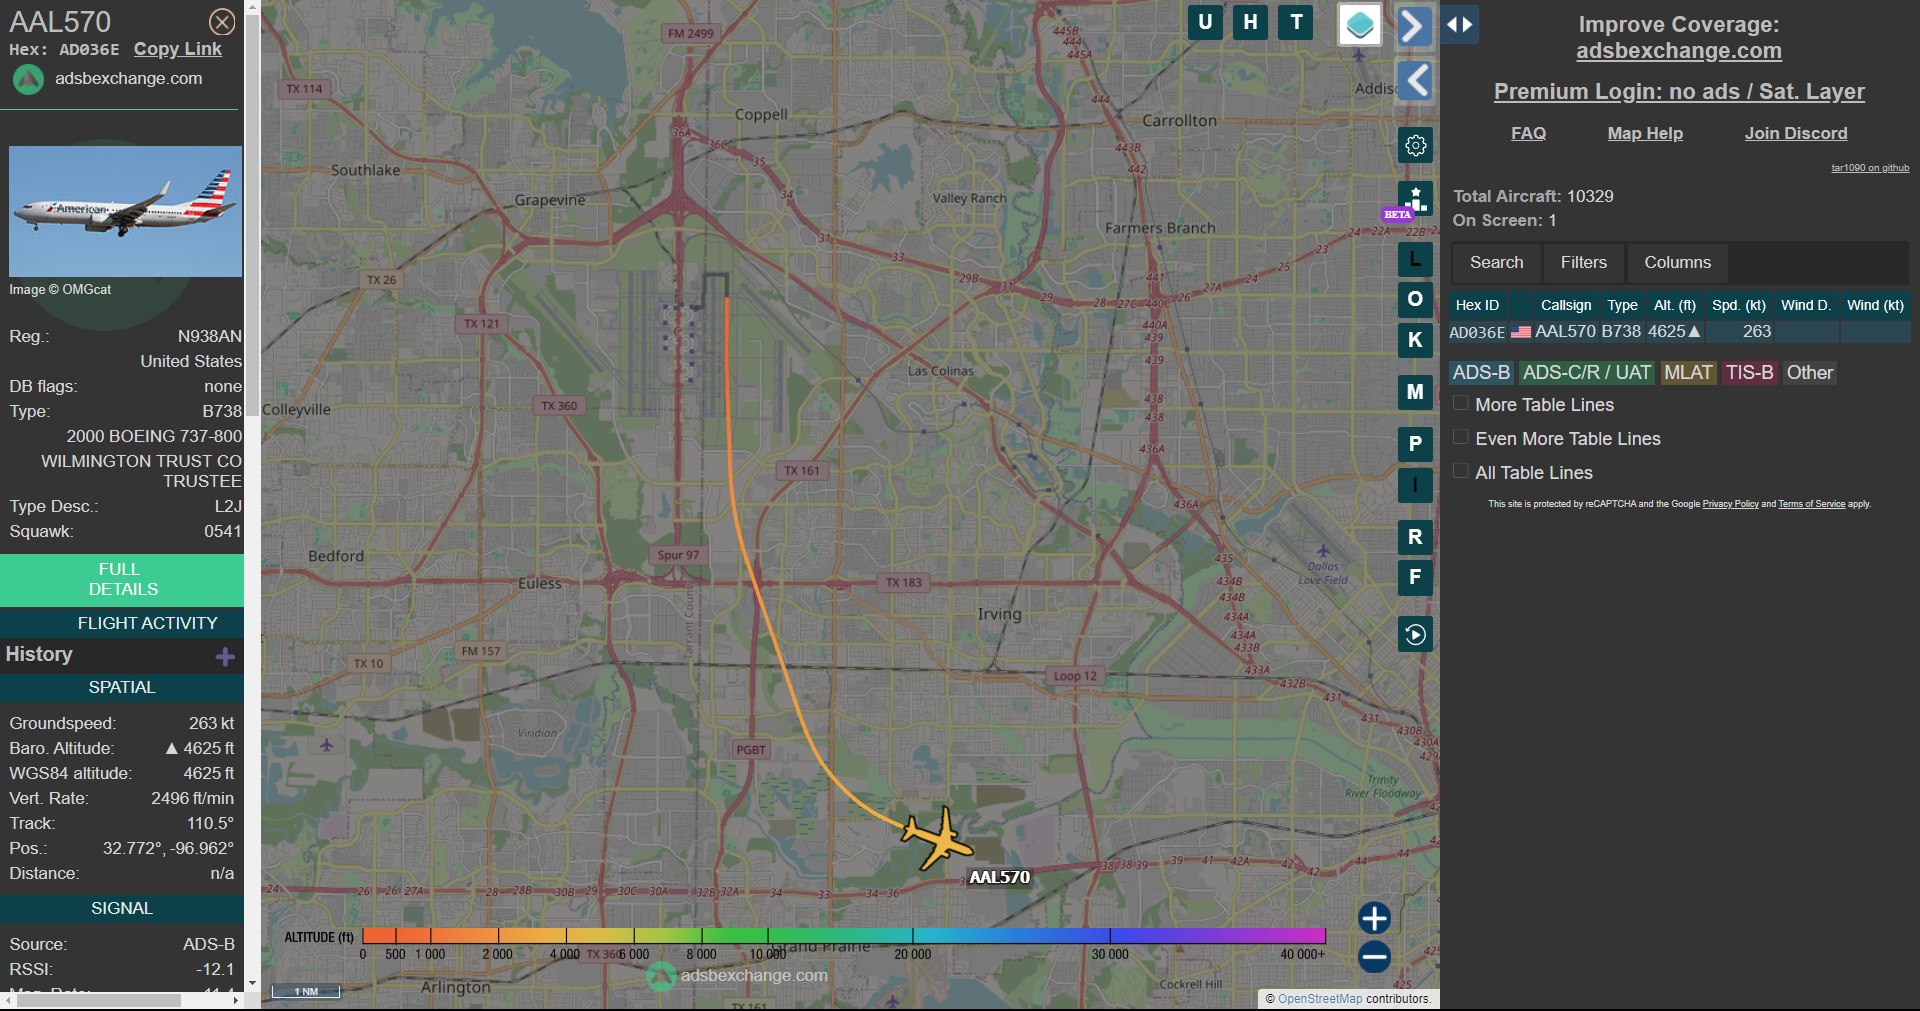Toggle the P map button

coord(1415,444)
